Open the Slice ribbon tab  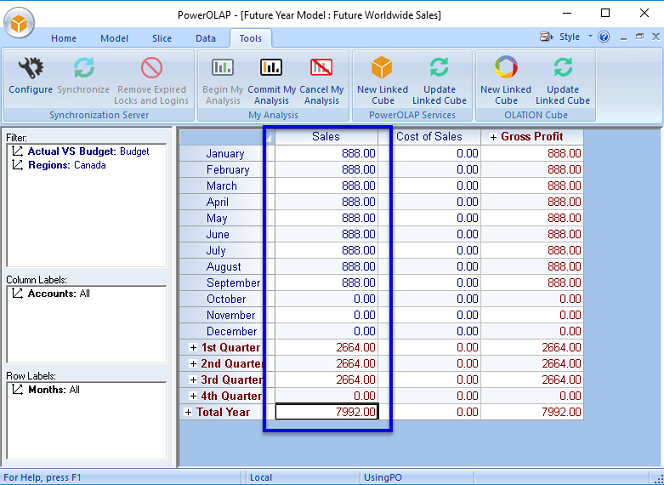pyautogui.click(x=162, y=39)
